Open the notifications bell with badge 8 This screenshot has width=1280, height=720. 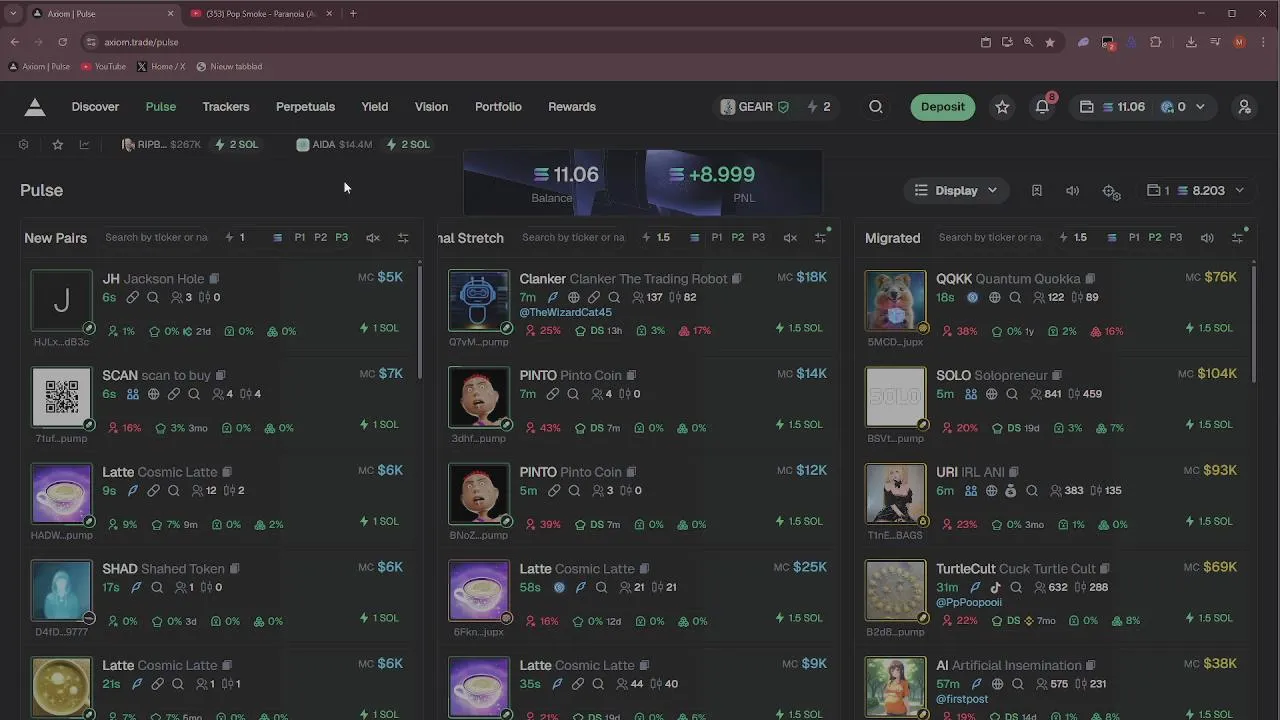tap(1043, 106)
